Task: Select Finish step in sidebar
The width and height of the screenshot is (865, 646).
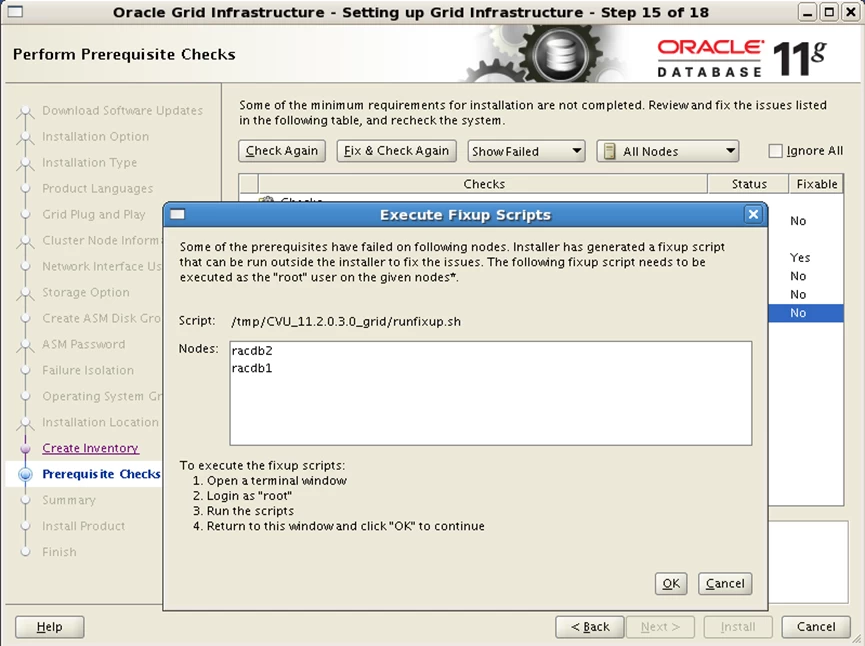Action: click(60, 552)
